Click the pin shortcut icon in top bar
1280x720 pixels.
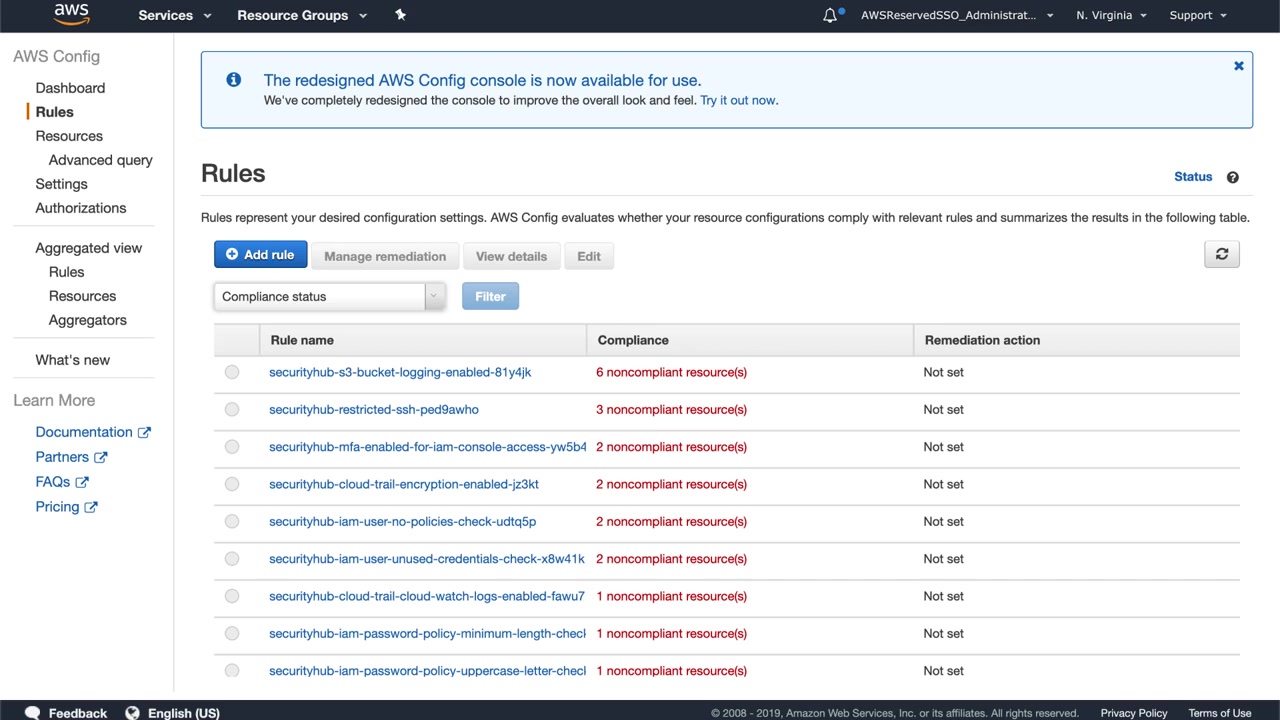tap(400, 15)
